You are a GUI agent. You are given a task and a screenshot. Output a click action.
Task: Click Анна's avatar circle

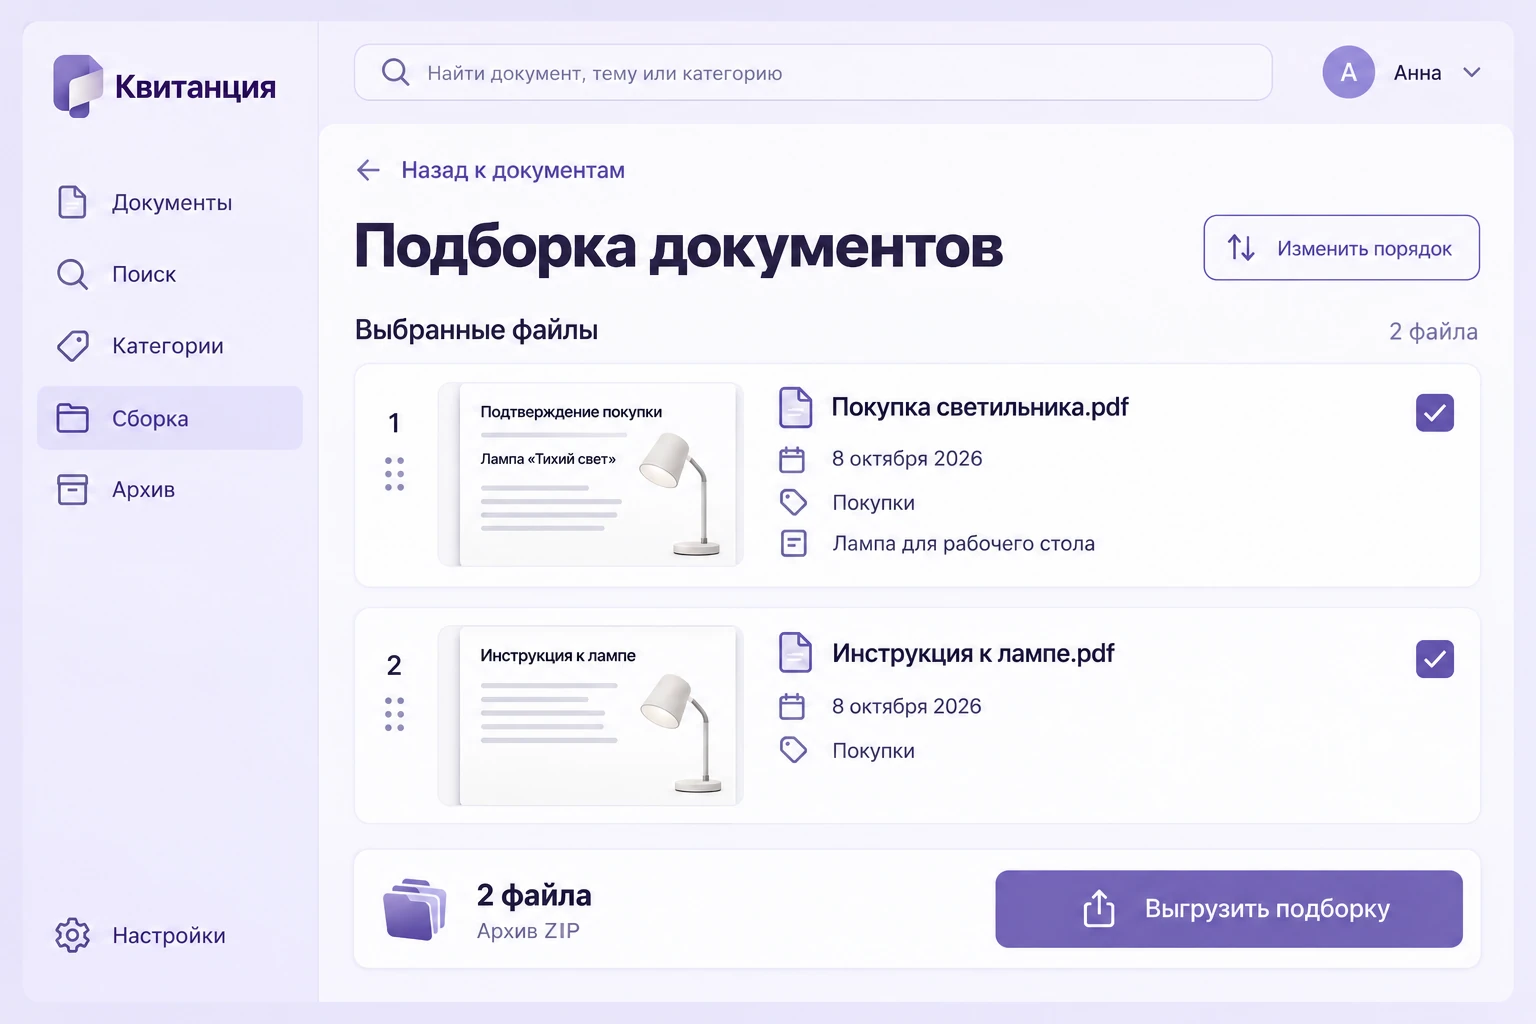1348,72
